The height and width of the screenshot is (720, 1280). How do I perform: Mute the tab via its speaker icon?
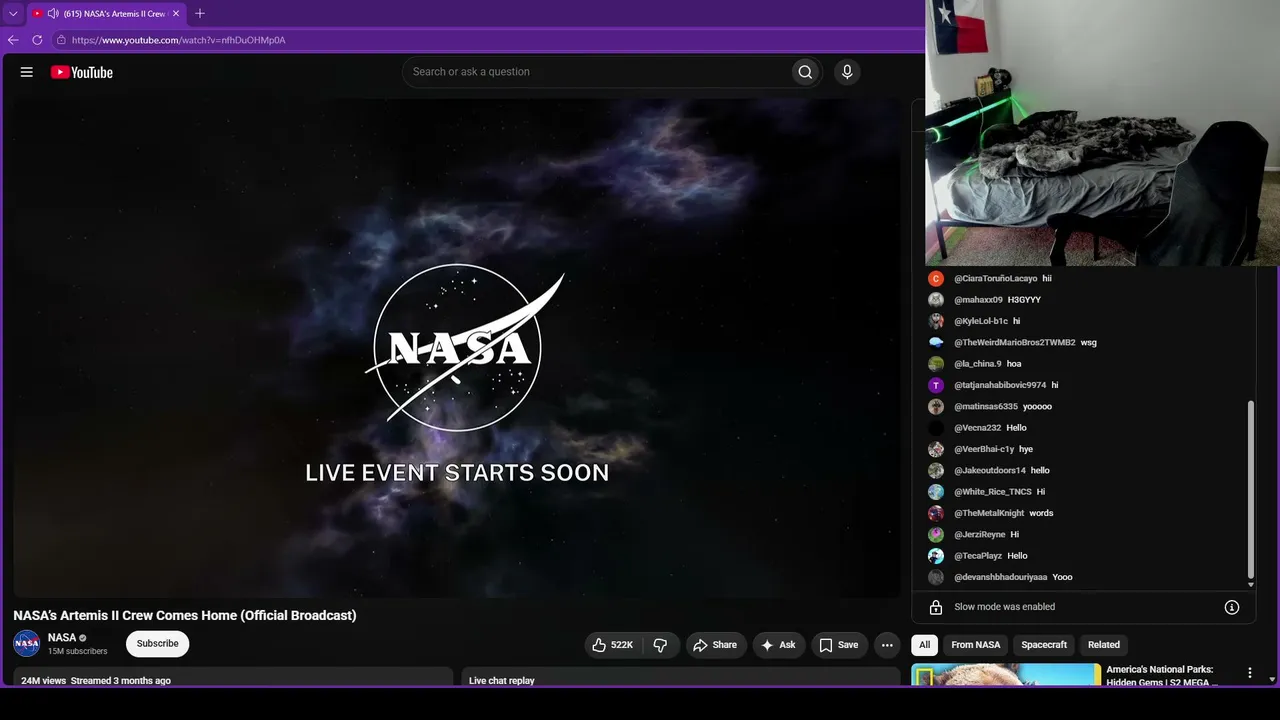point(52,14)
